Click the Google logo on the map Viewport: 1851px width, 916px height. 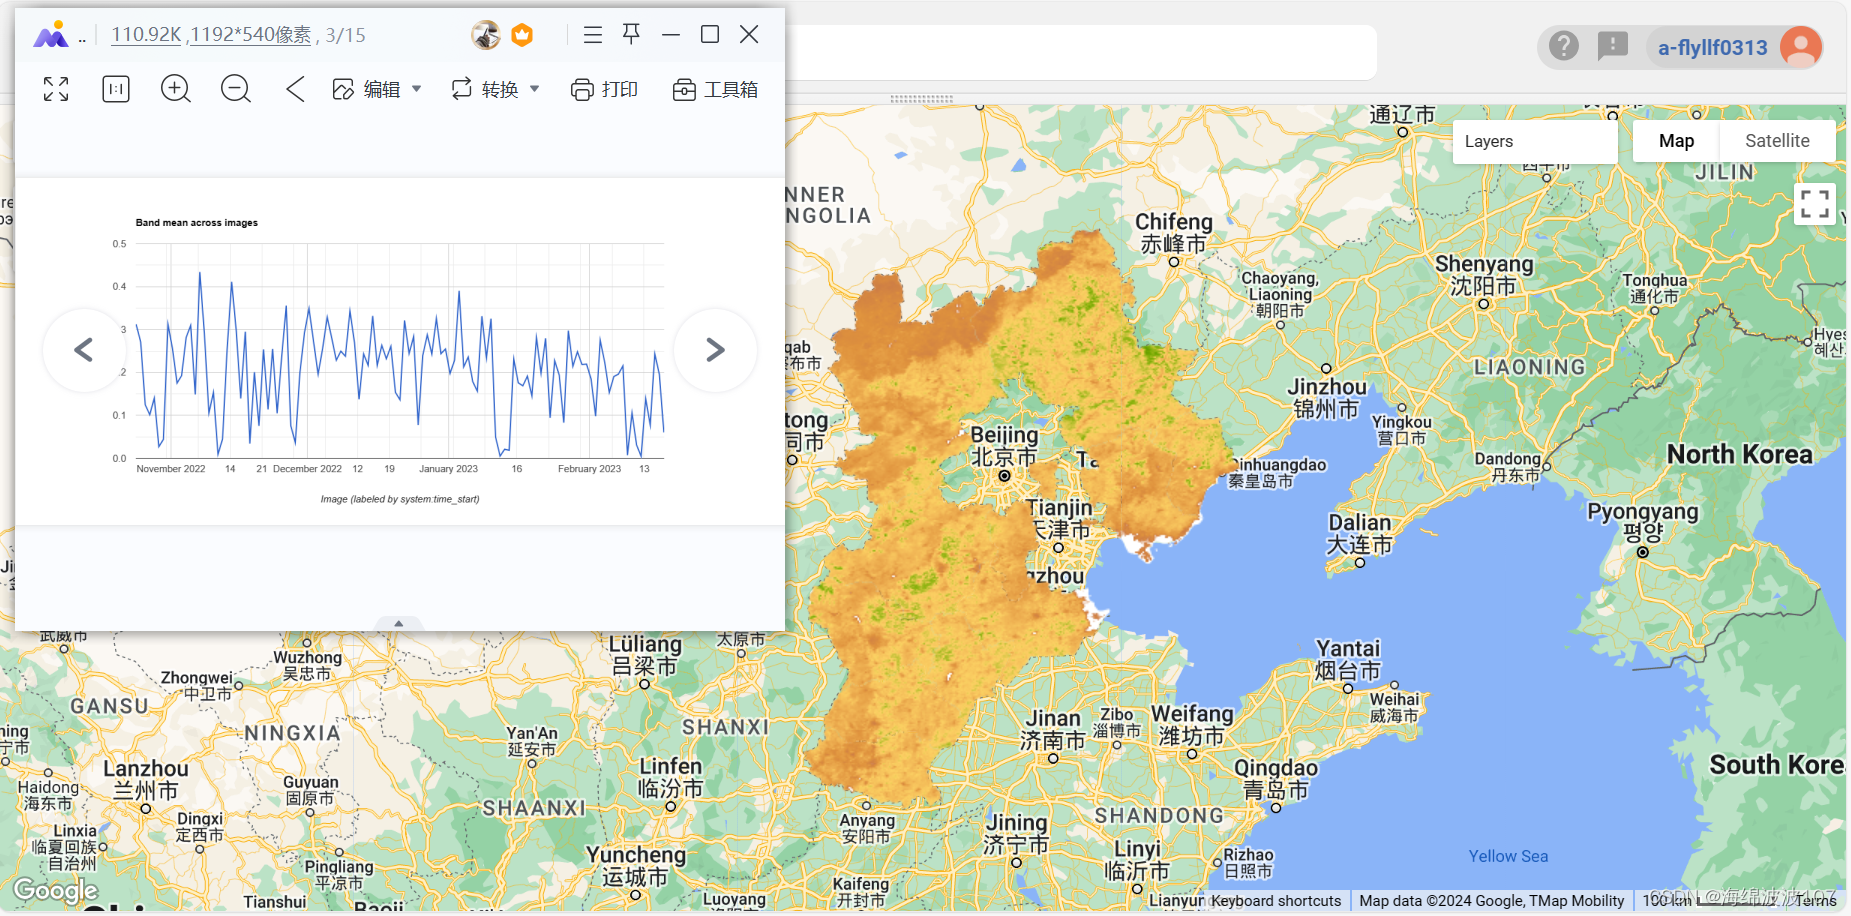[56, 890]
